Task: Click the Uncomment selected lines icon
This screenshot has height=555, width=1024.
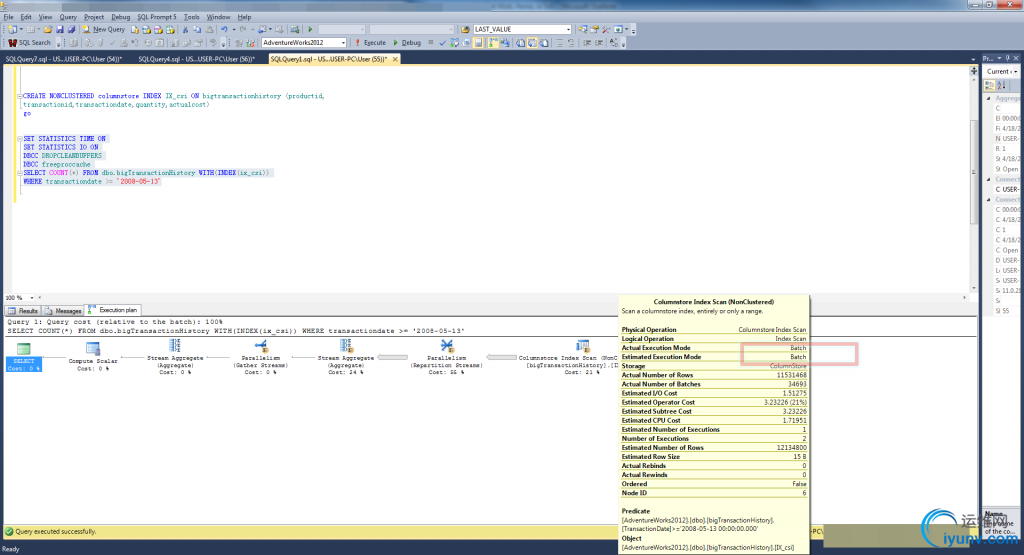Action: click(571, 42)
